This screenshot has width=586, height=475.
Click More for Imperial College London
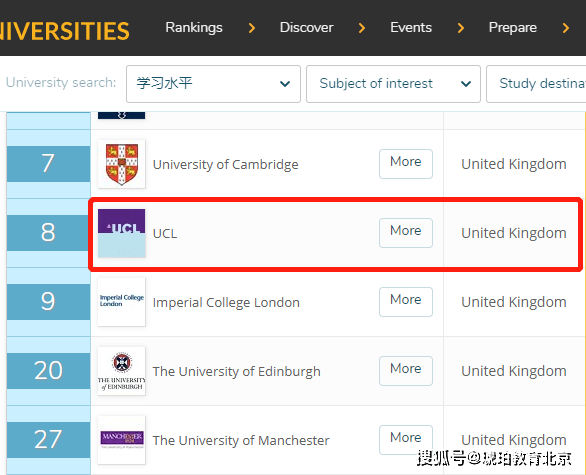[x=406, y=302]
